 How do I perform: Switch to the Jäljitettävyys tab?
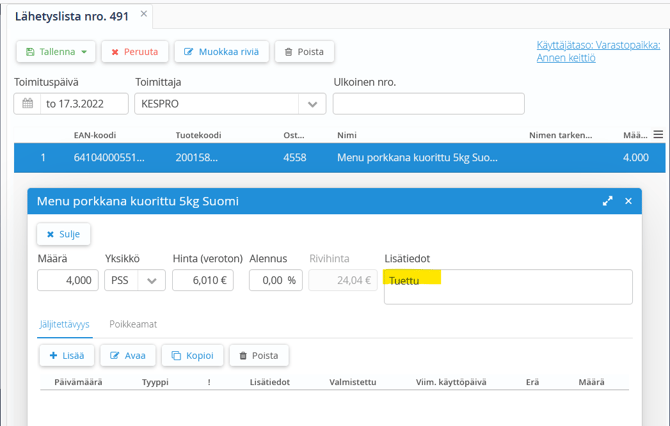click(65, 324)
